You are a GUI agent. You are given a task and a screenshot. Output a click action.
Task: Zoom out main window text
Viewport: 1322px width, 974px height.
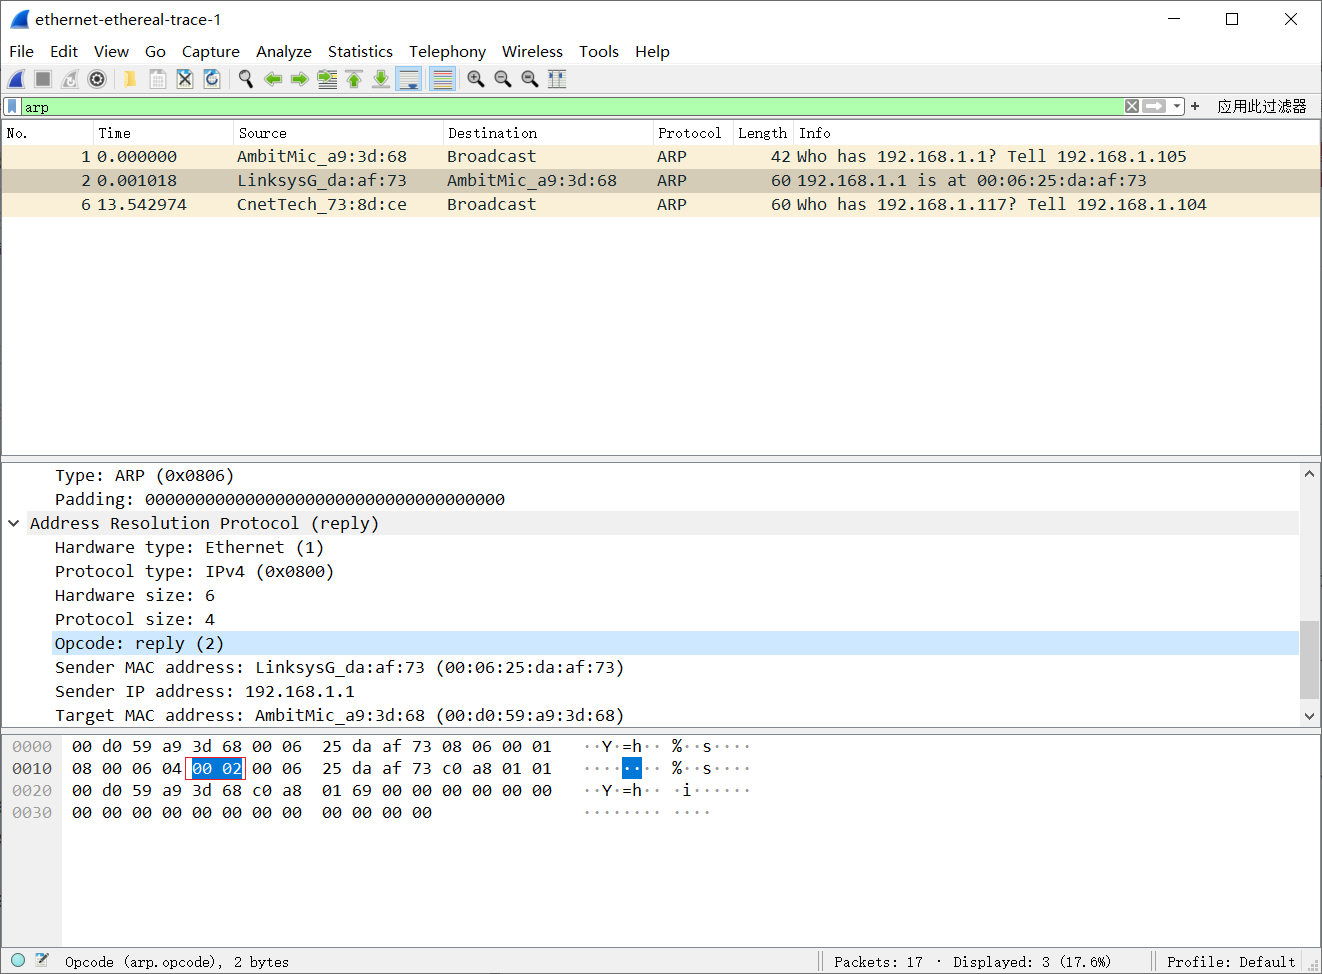503,79
